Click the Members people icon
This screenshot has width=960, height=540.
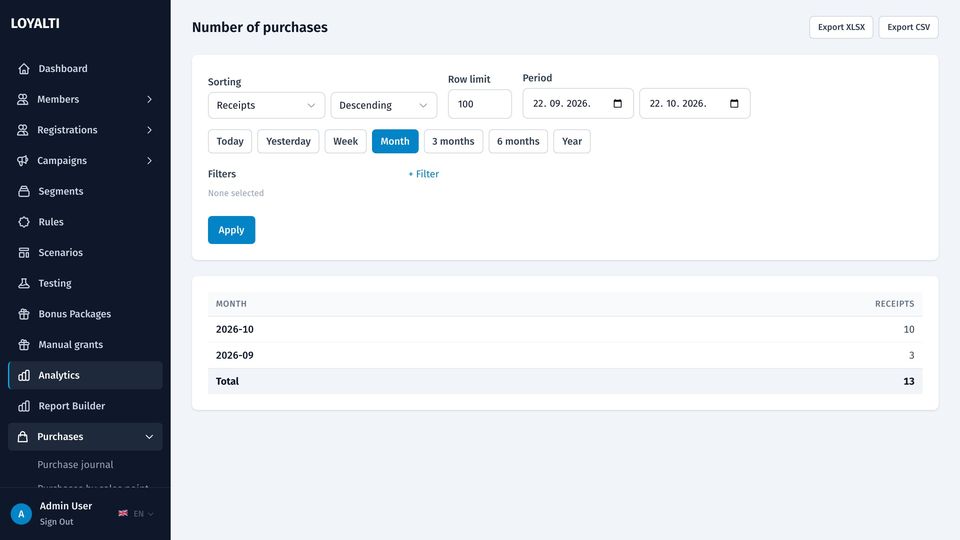23,99
